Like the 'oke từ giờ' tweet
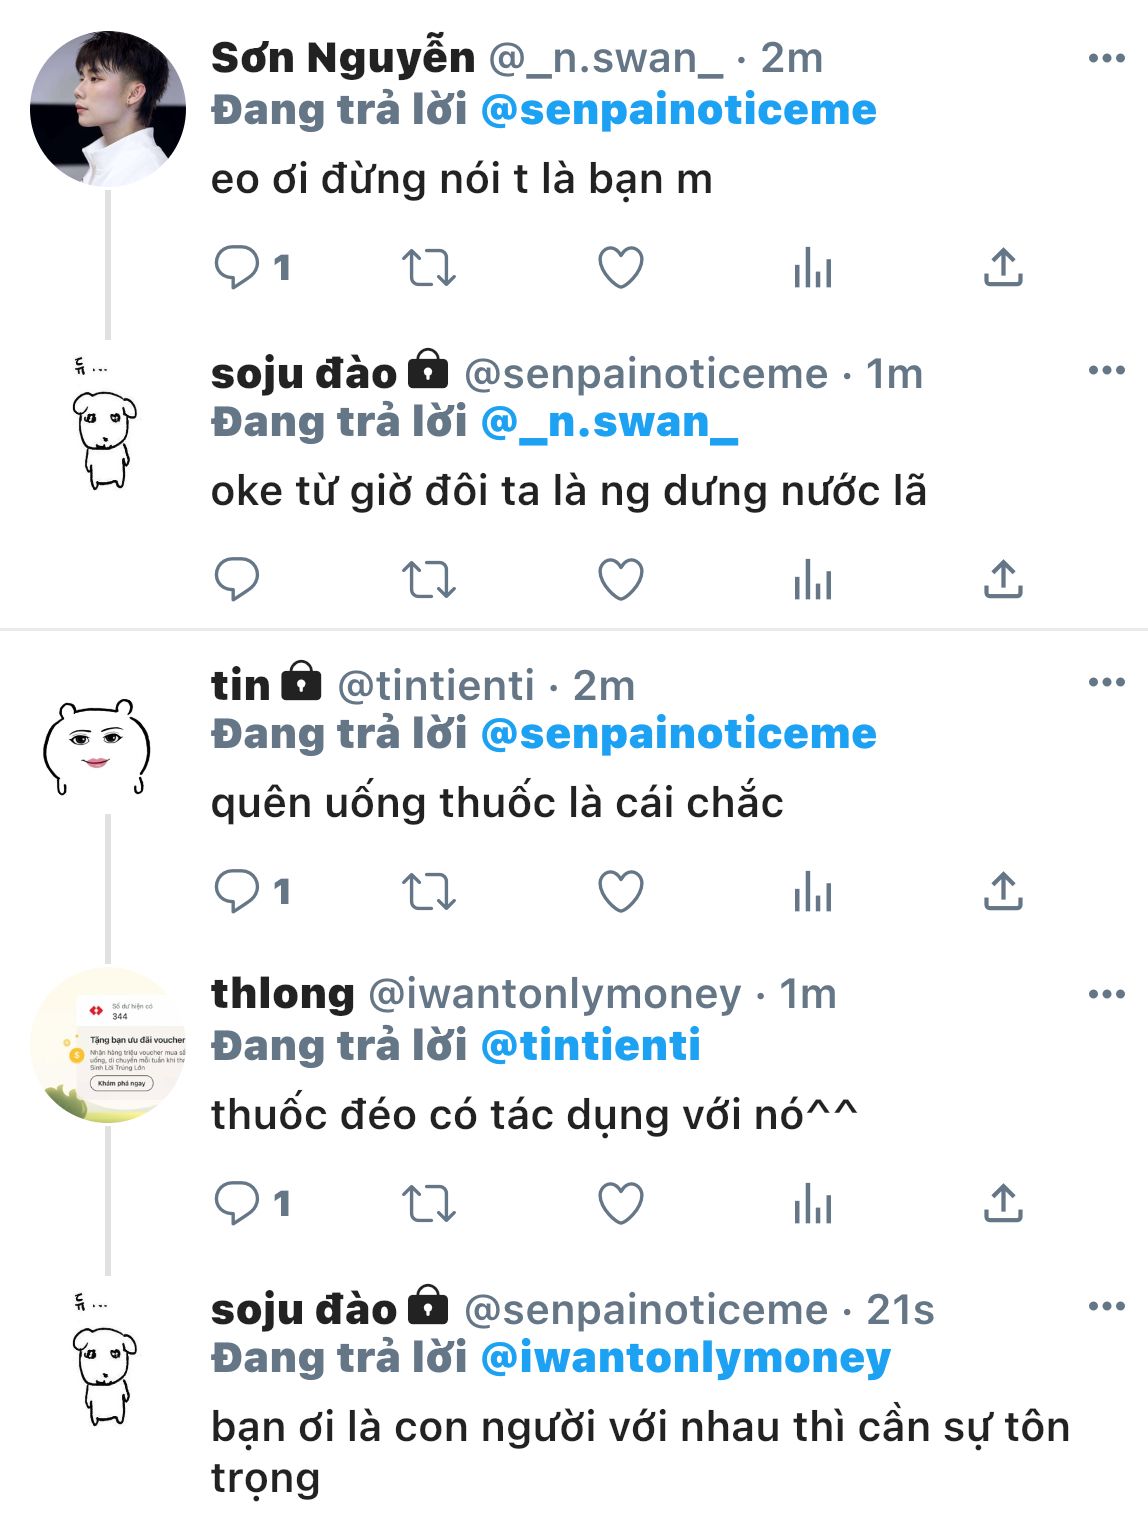The height and width of the screenshot is (1529, 1148). click(x=620, y=580)
